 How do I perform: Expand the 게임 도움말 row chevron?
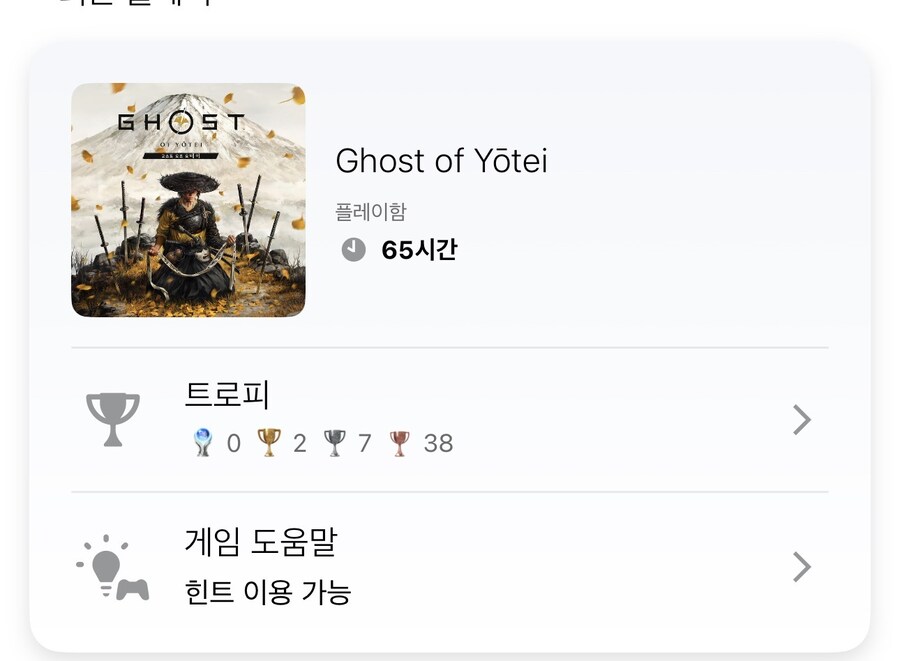801,567
